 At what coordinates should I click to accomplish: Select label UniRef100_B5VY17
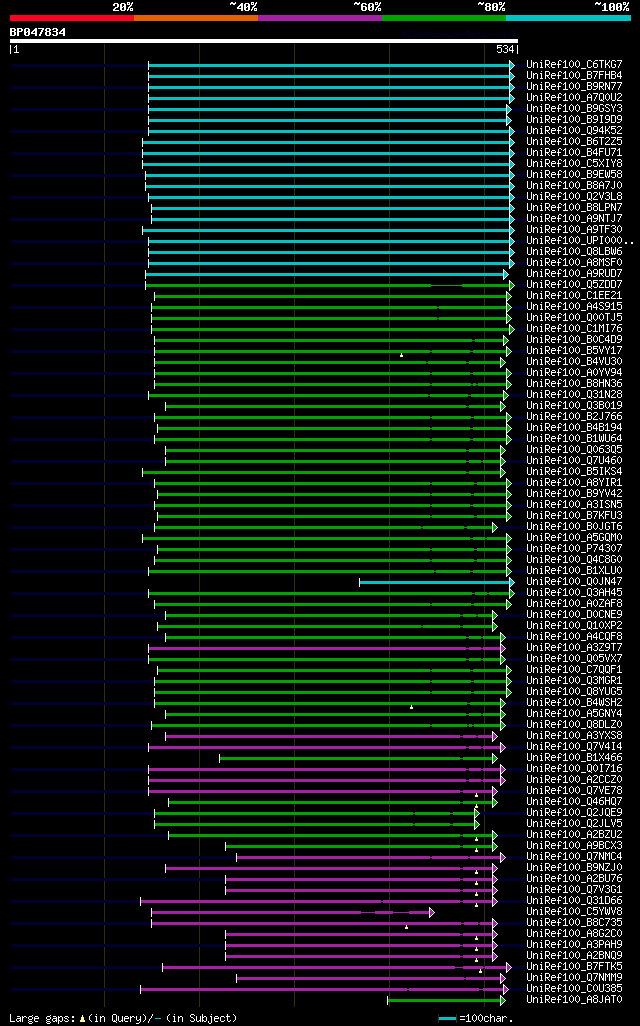click(574, 351)
